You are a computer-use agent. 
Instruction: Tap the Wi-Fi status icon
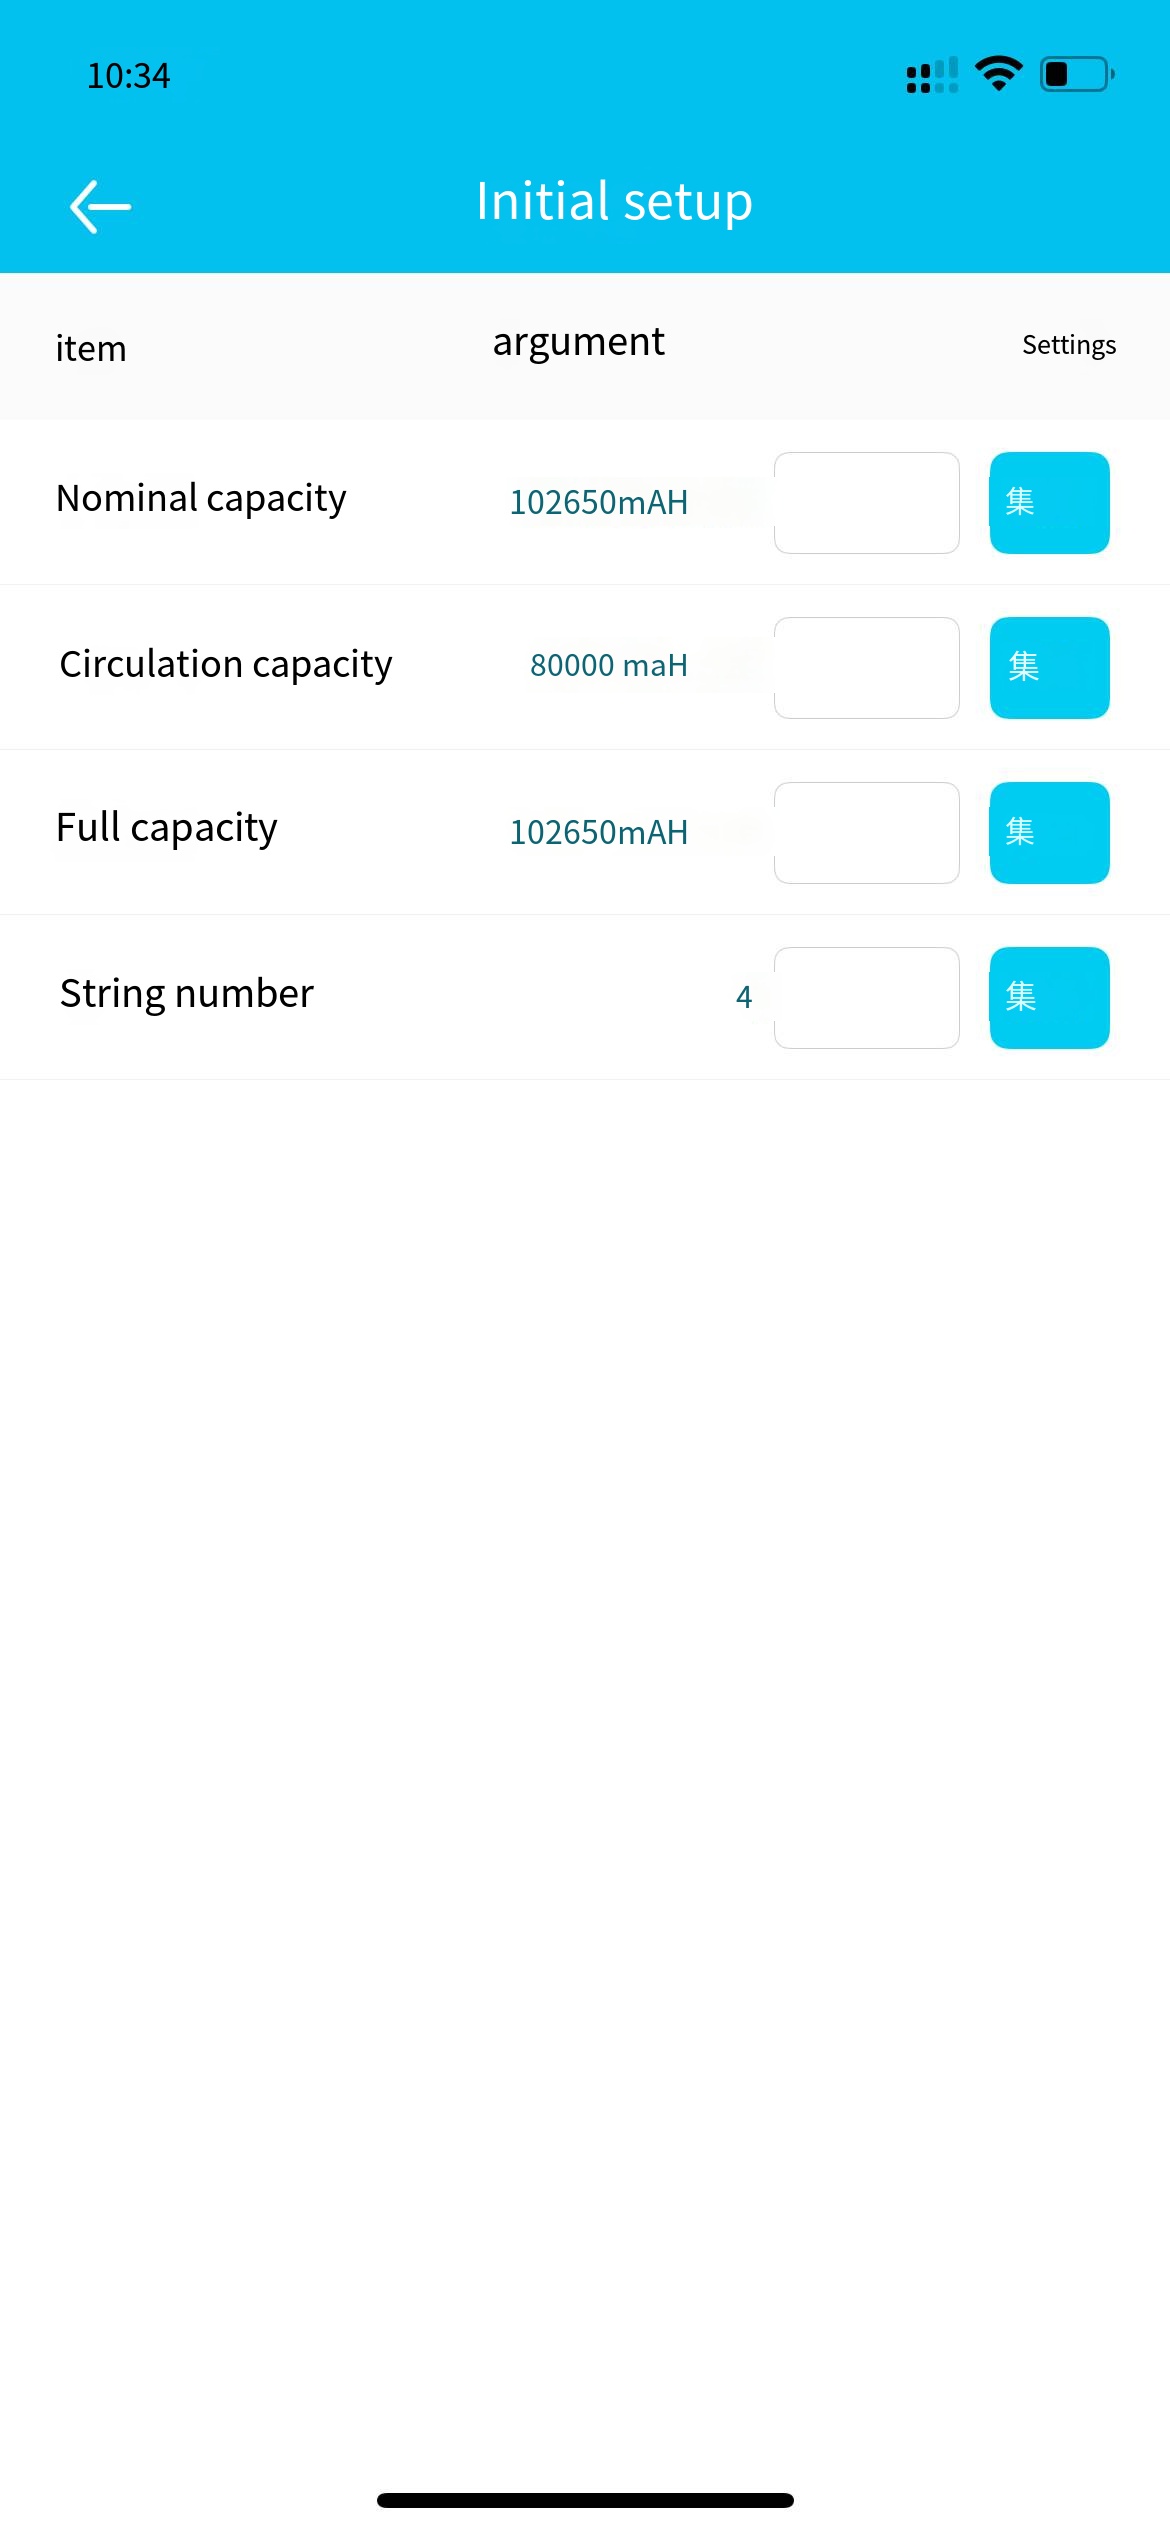998,74
